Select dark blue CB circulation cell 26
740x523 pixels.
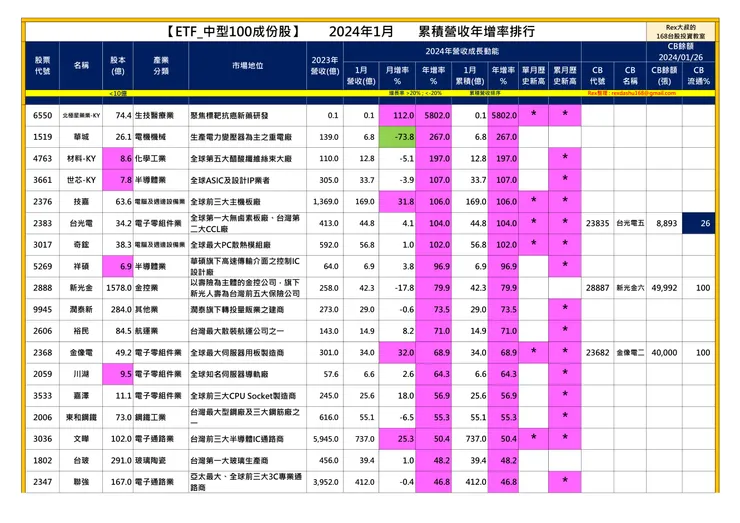click(699, 223)
